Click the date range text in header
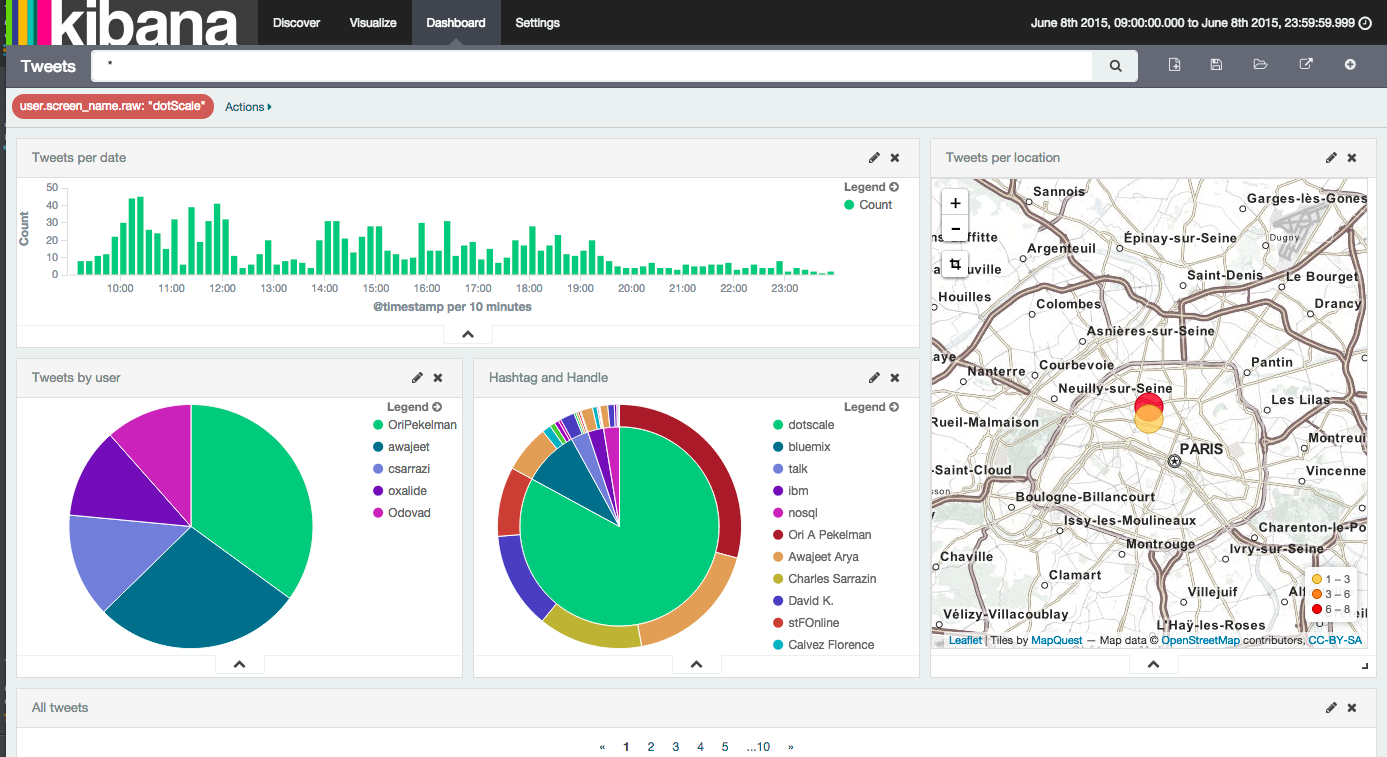 click(x=1193, y=23)
